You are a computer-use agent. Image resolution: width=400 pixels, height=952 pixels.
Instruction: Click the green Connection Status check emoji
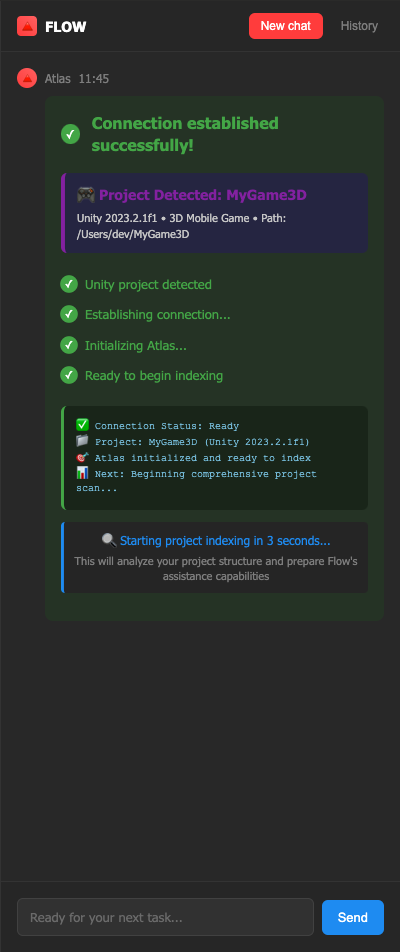point(83,426)
